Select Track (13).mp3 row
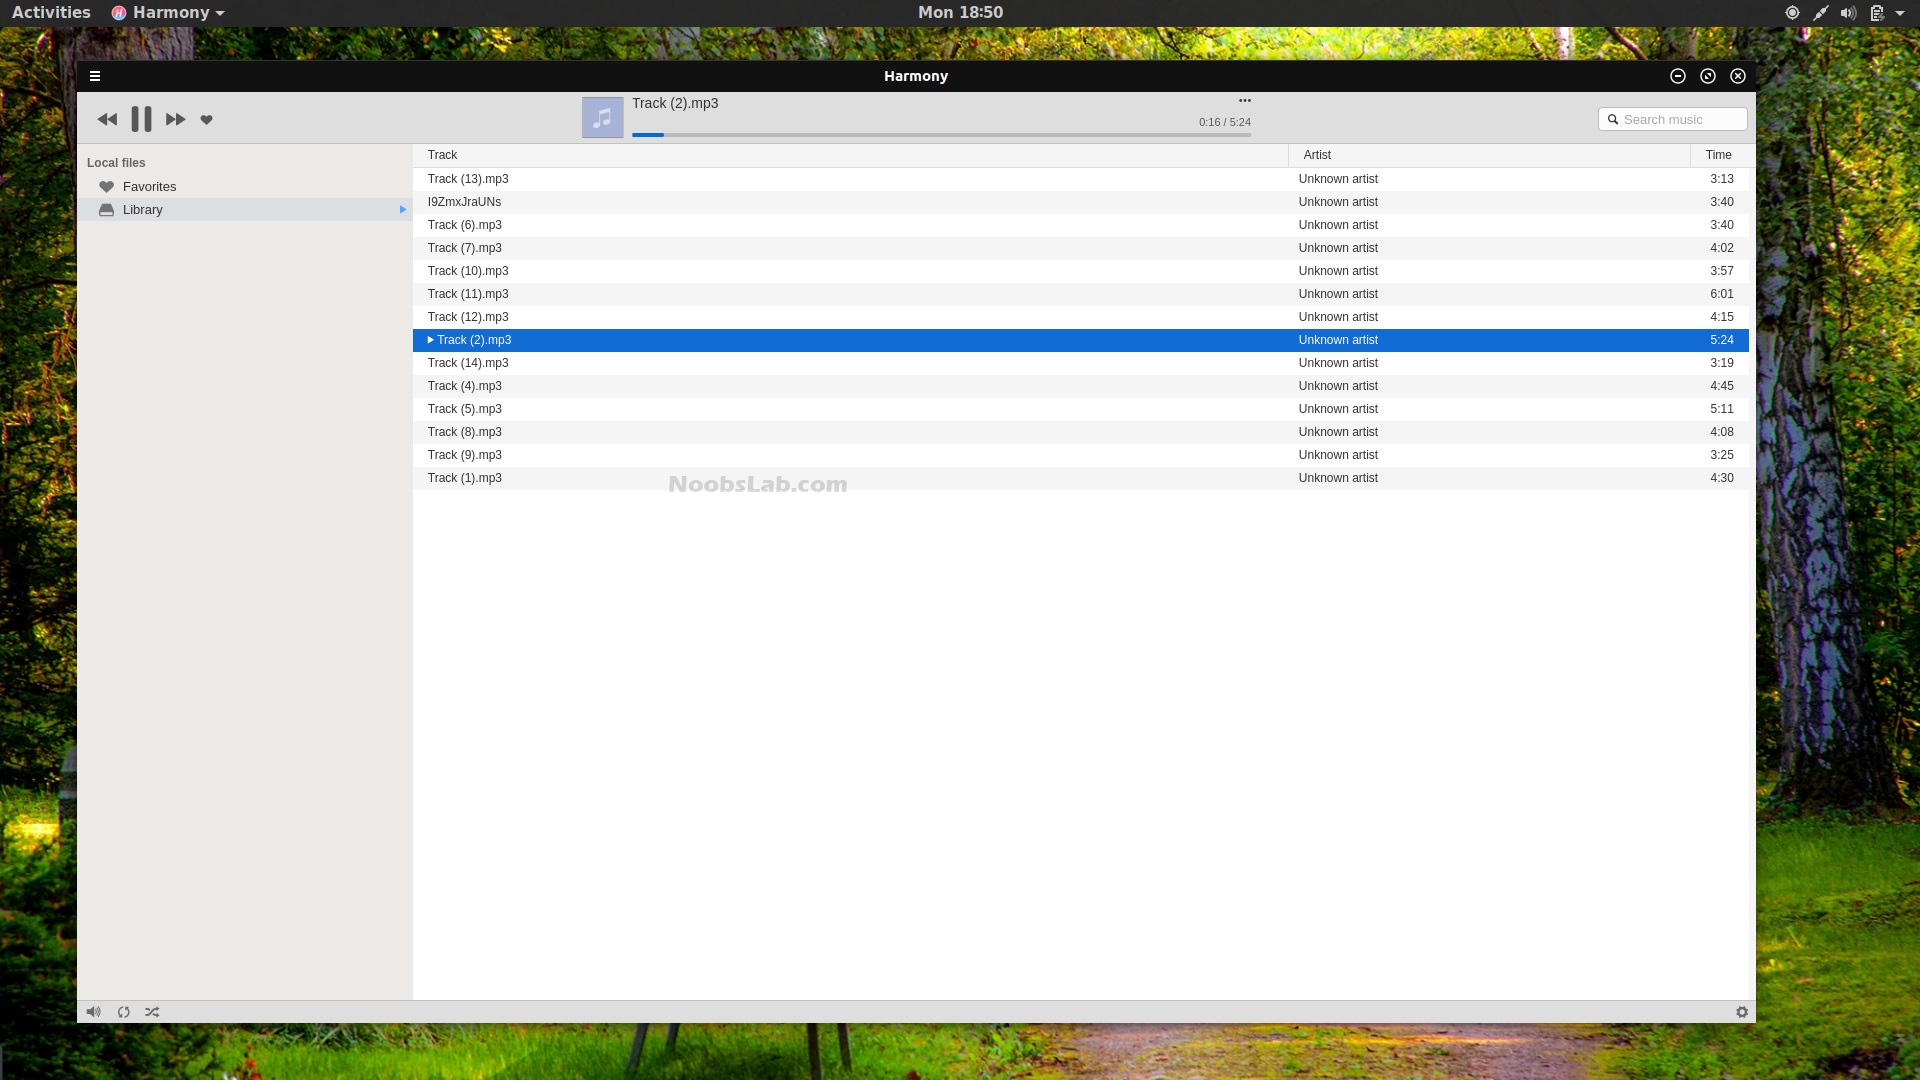The height and width of the screenshot is (1080, 1920). pos(1081,179)
